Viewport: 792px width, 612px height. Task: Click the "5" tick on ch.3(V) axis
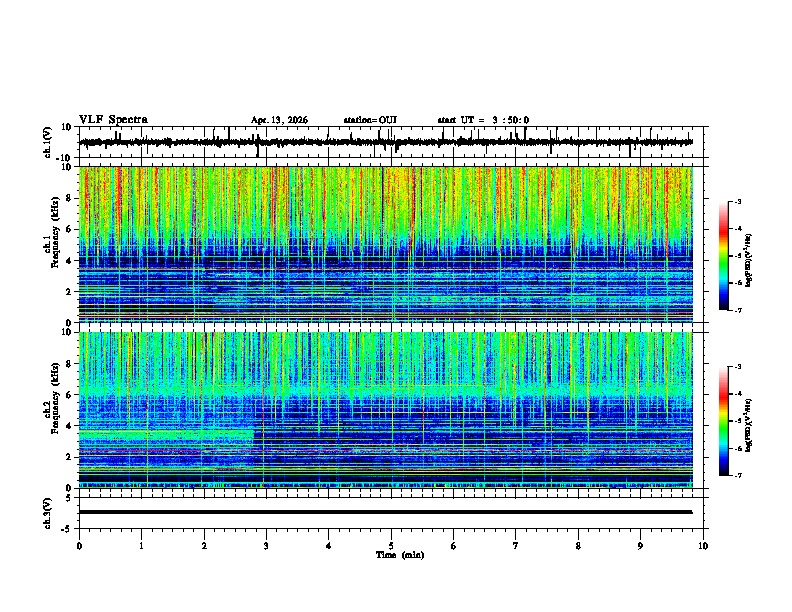[70, 498]
